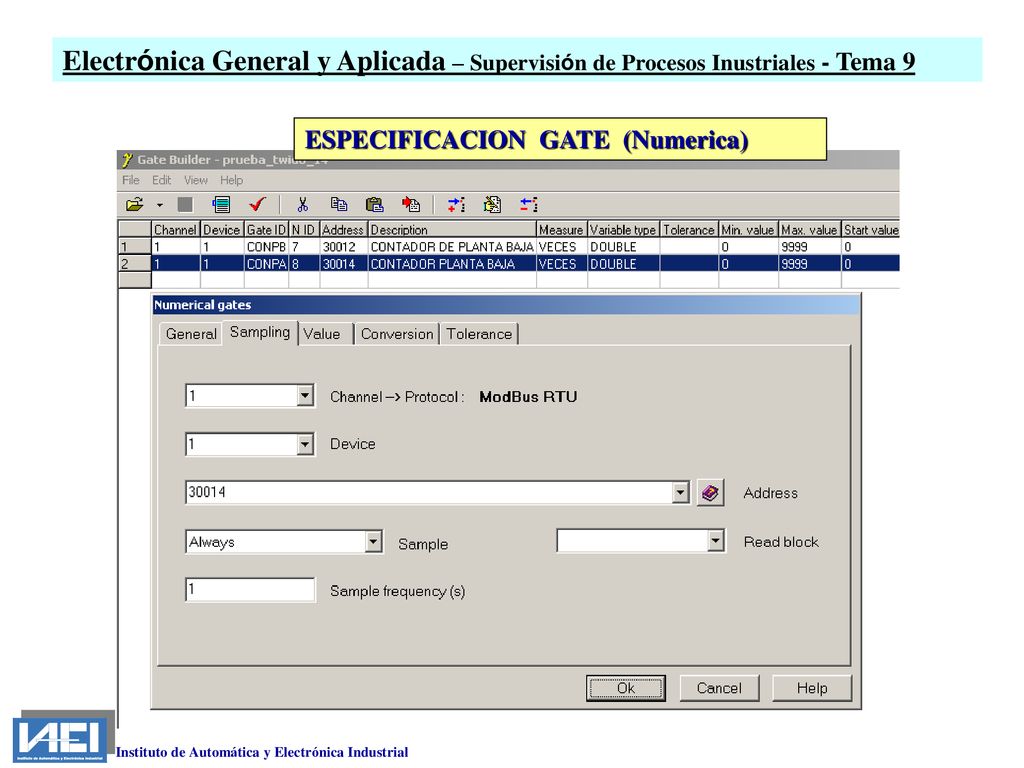Click the add row icon (blue arrow plus)
Image resolution: width=1024 pixels, height=768 pixels.
(x=456, y=204)
